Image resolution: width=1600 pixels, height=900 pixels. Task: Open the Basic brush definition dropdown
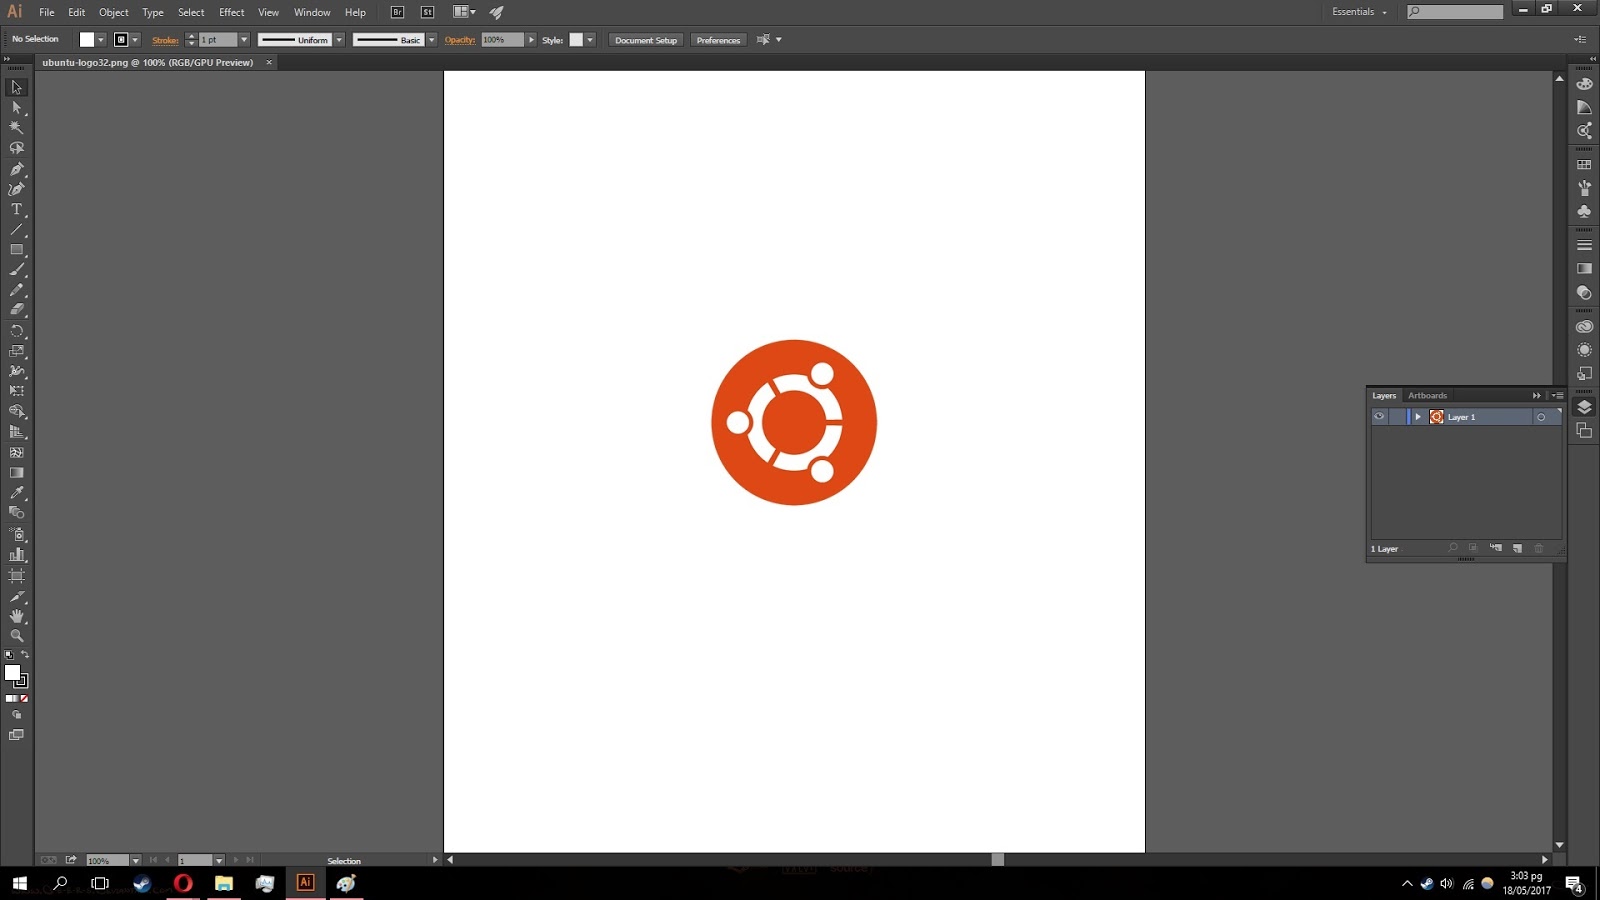(432, 40)
